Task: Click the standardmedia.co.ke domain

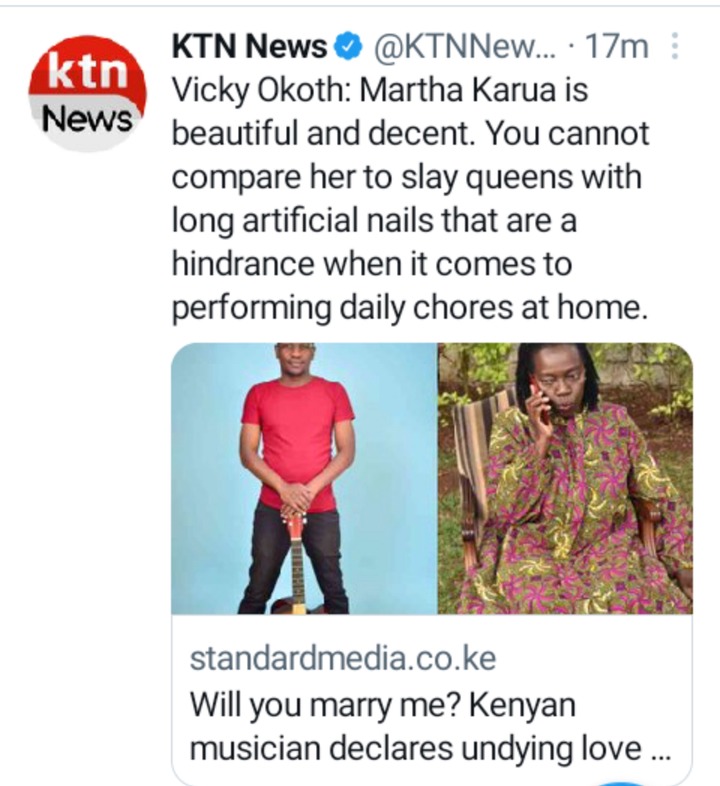Action: point(343,659)
